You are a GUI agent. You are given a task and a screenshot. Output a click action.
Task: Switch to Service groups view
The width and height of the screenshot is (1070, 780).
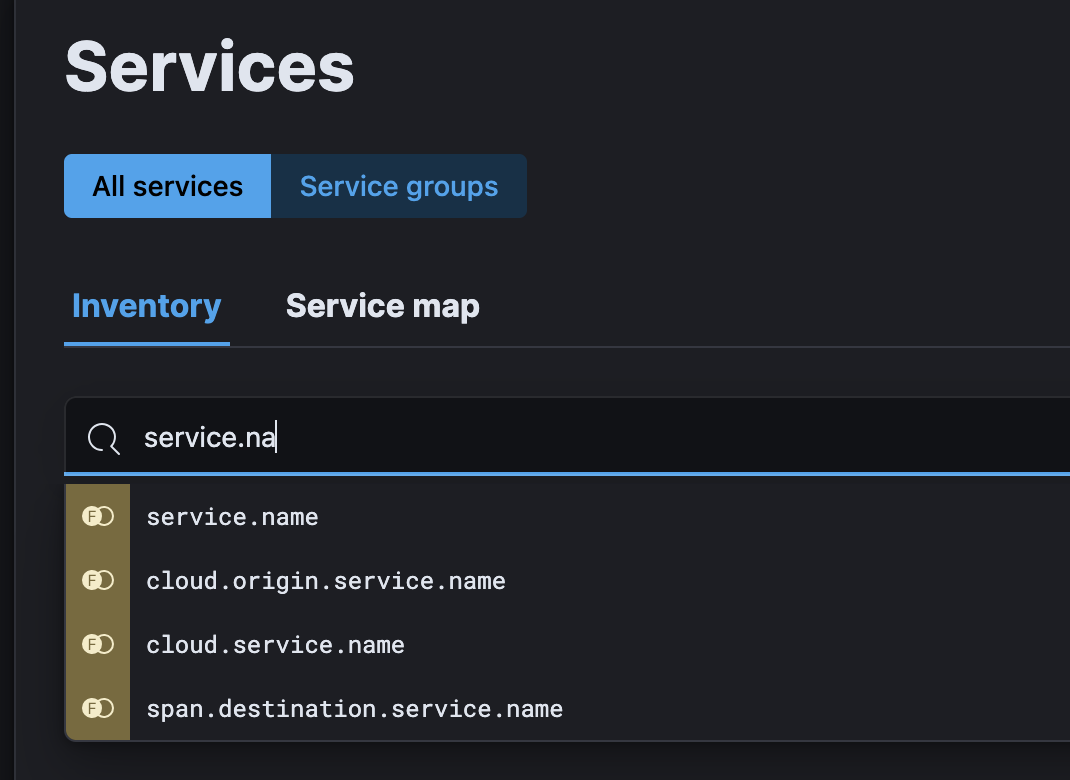[399, 186]
